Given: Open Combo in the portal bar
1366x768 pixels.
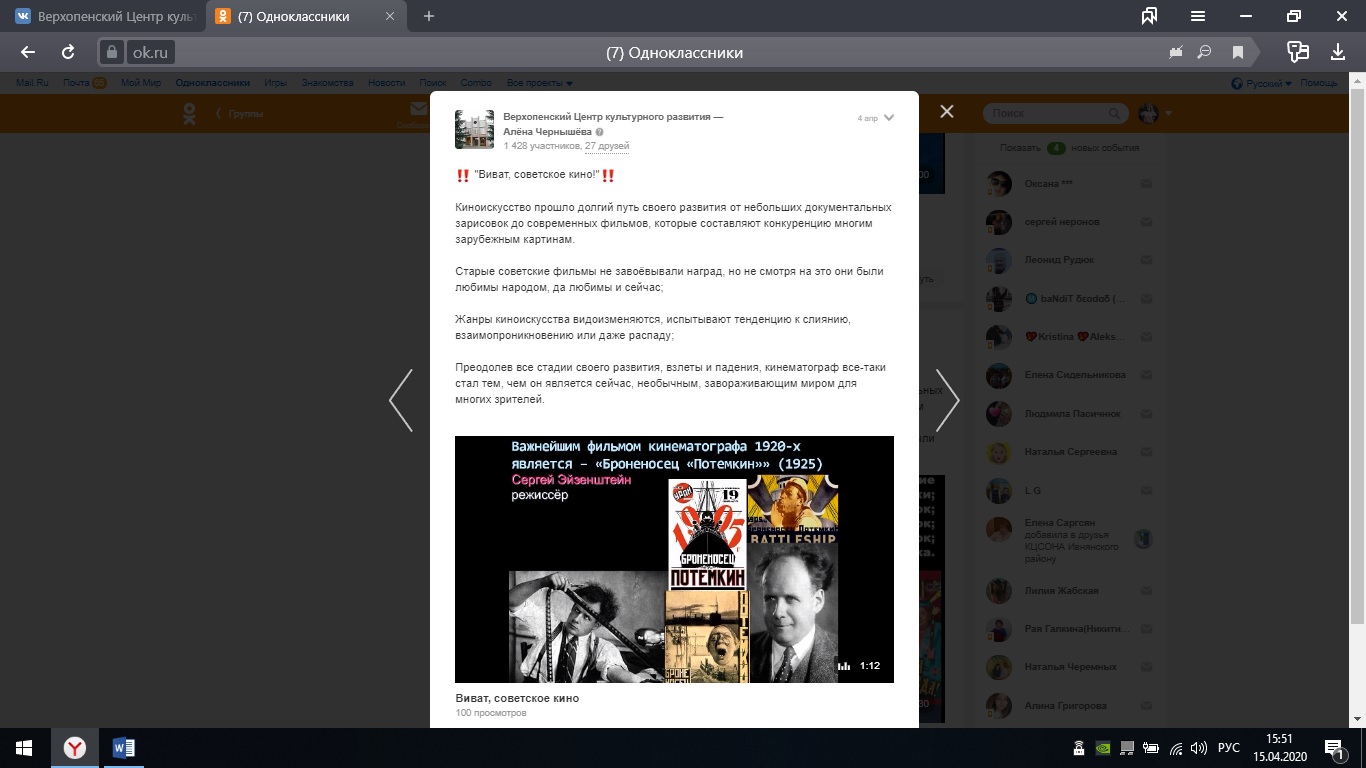Looking at the screenshot, I should tap(476, 83).
